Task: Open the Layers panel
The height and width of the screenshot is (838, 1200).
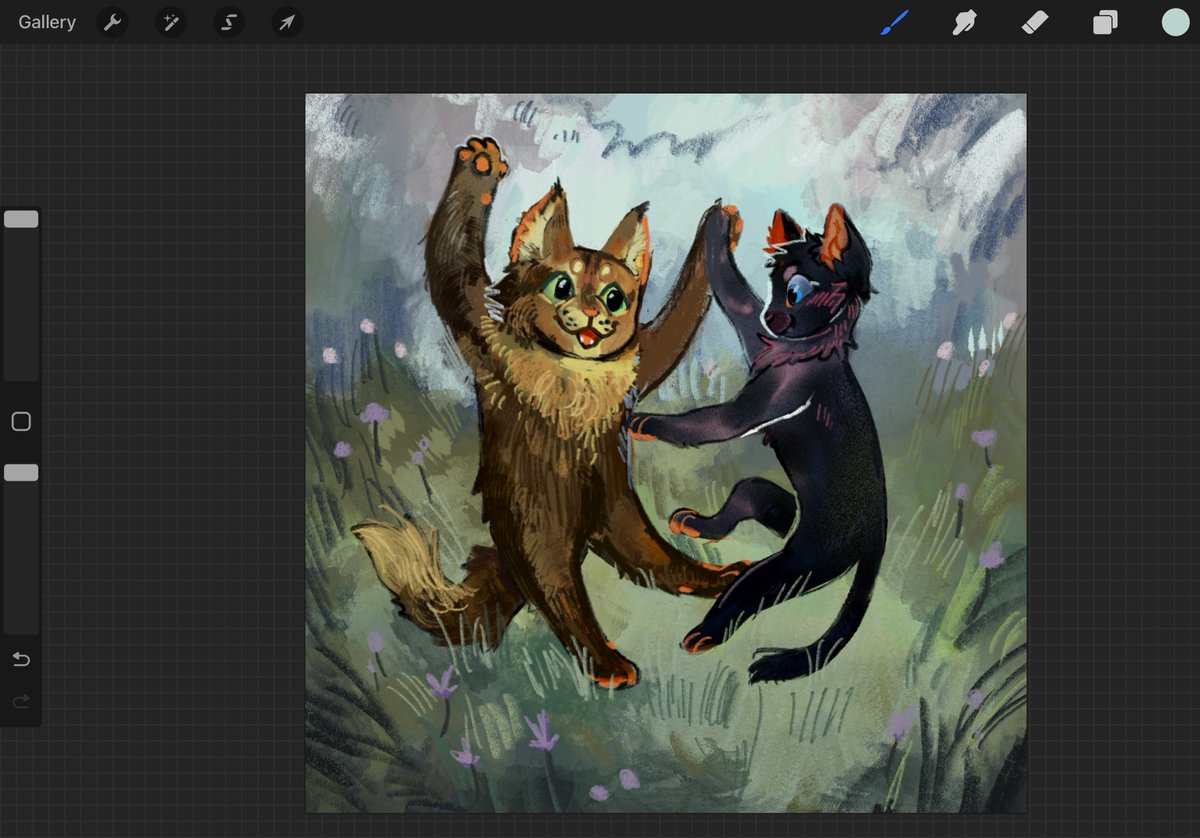Action: coord(1105,22)
